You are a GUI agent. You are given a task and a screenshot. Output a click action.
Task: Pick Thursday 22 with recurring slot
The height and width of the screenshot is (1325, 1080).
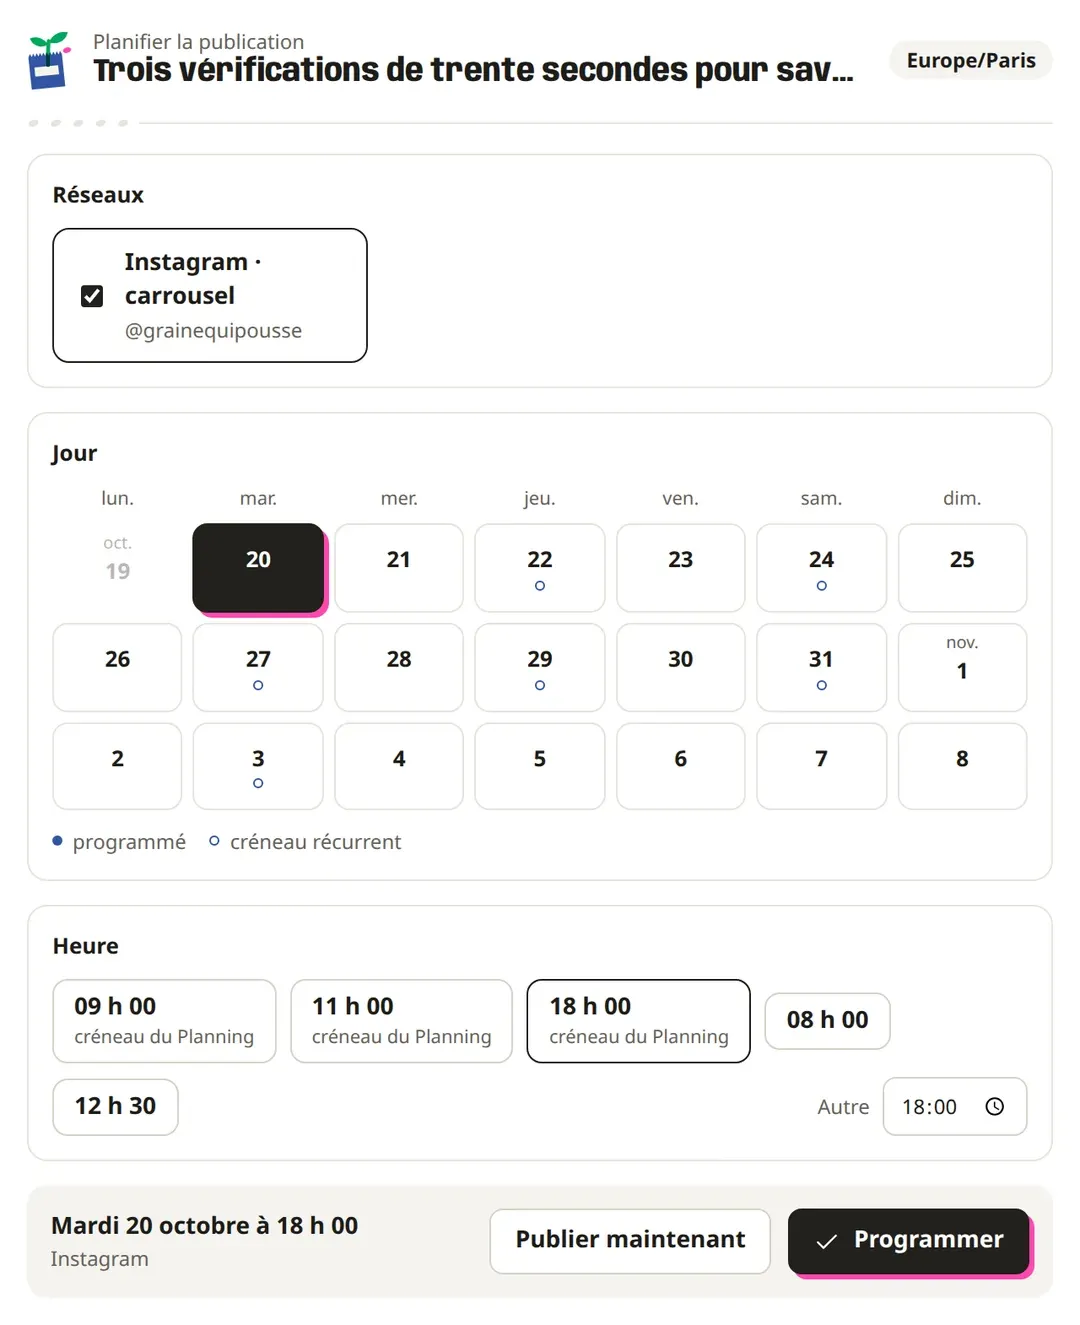click(540, 567)
